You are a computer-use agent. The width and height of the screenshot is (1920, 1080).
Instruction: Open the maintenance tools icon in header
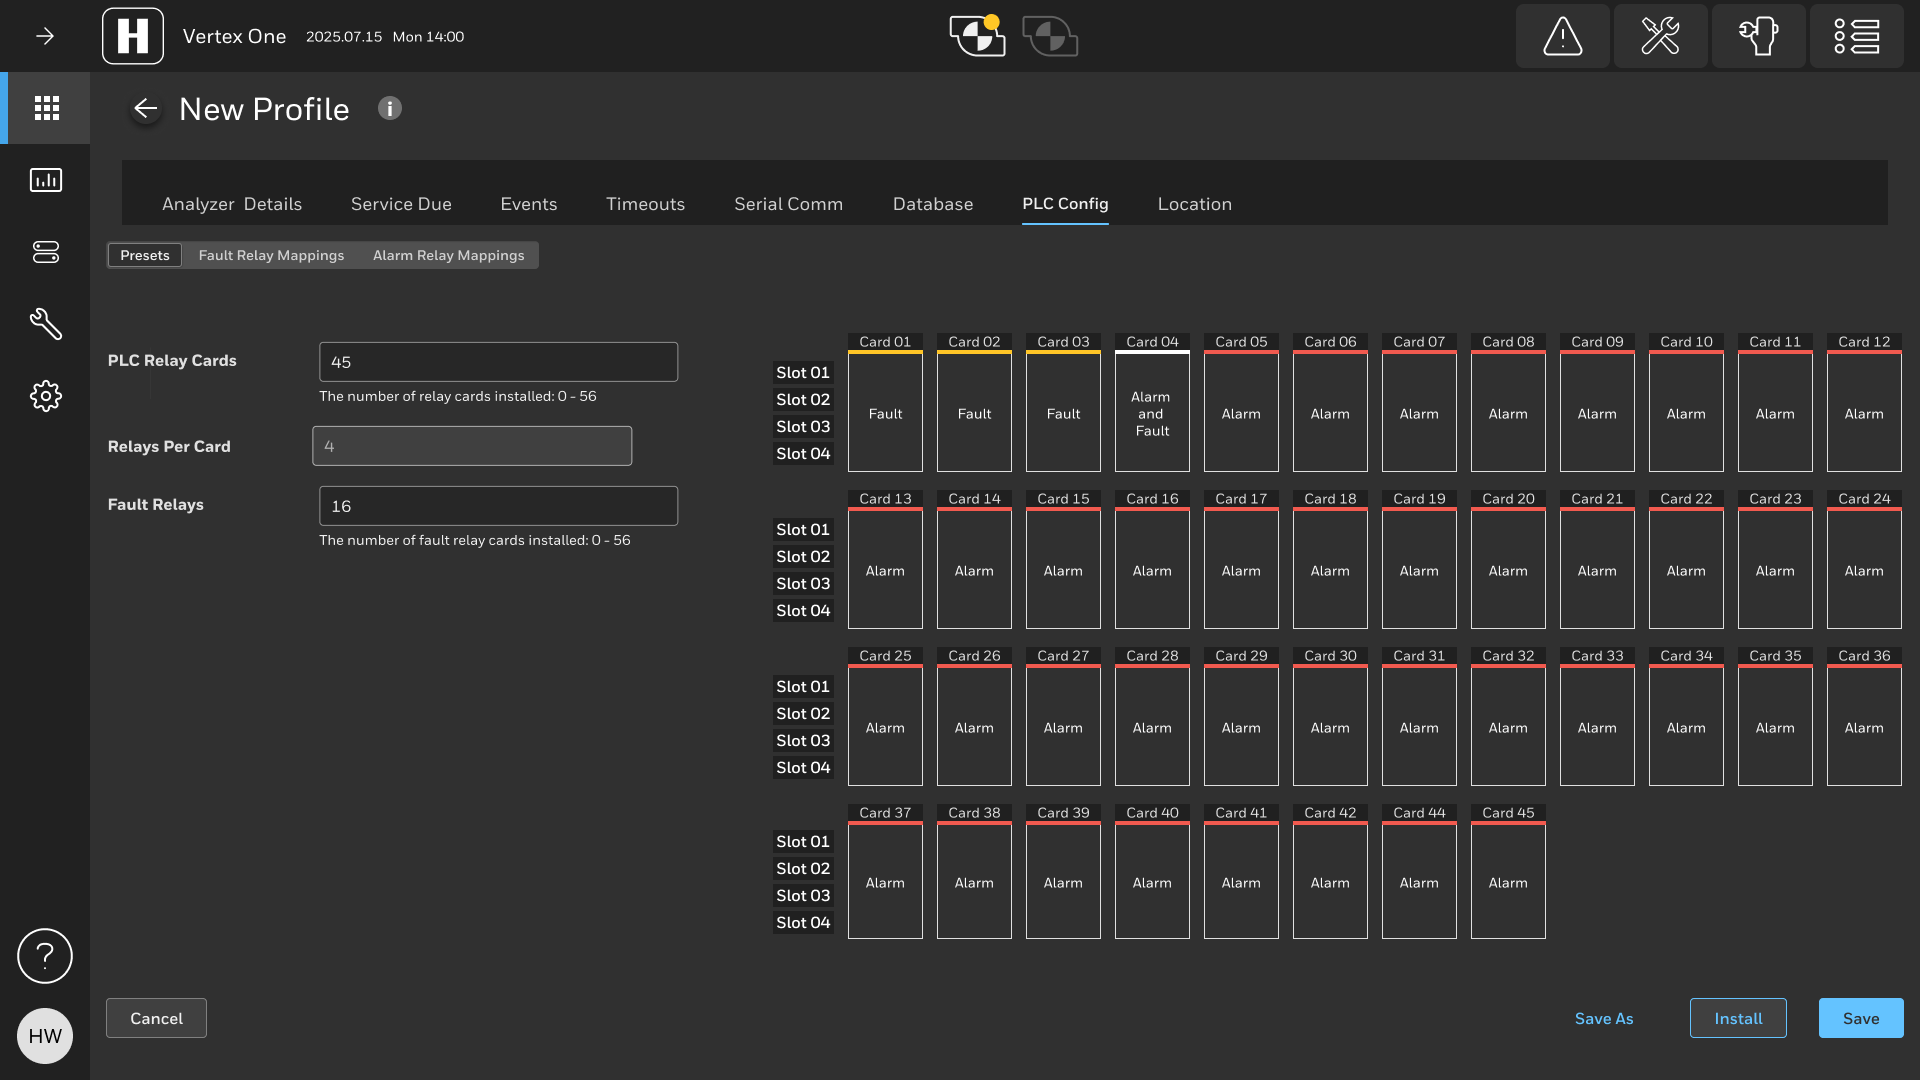click(1660, 36)
